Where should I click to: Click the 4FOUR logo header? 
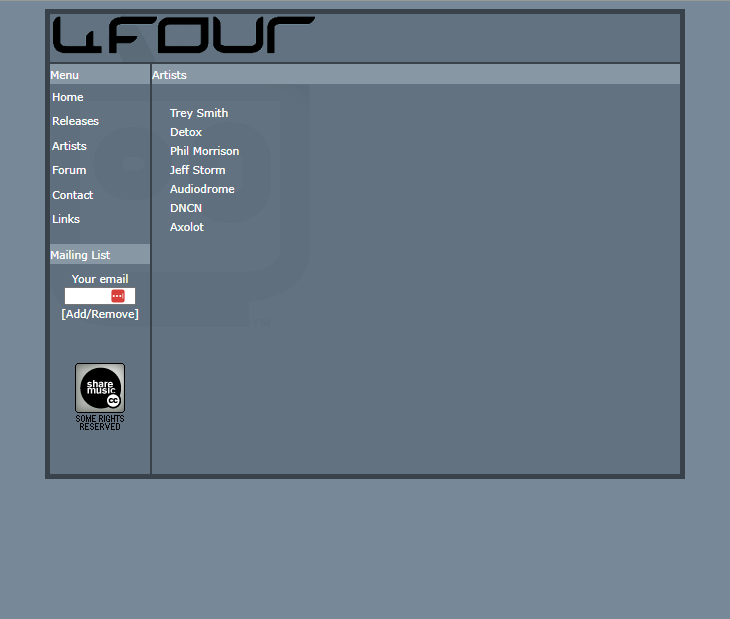pos(183,35)
